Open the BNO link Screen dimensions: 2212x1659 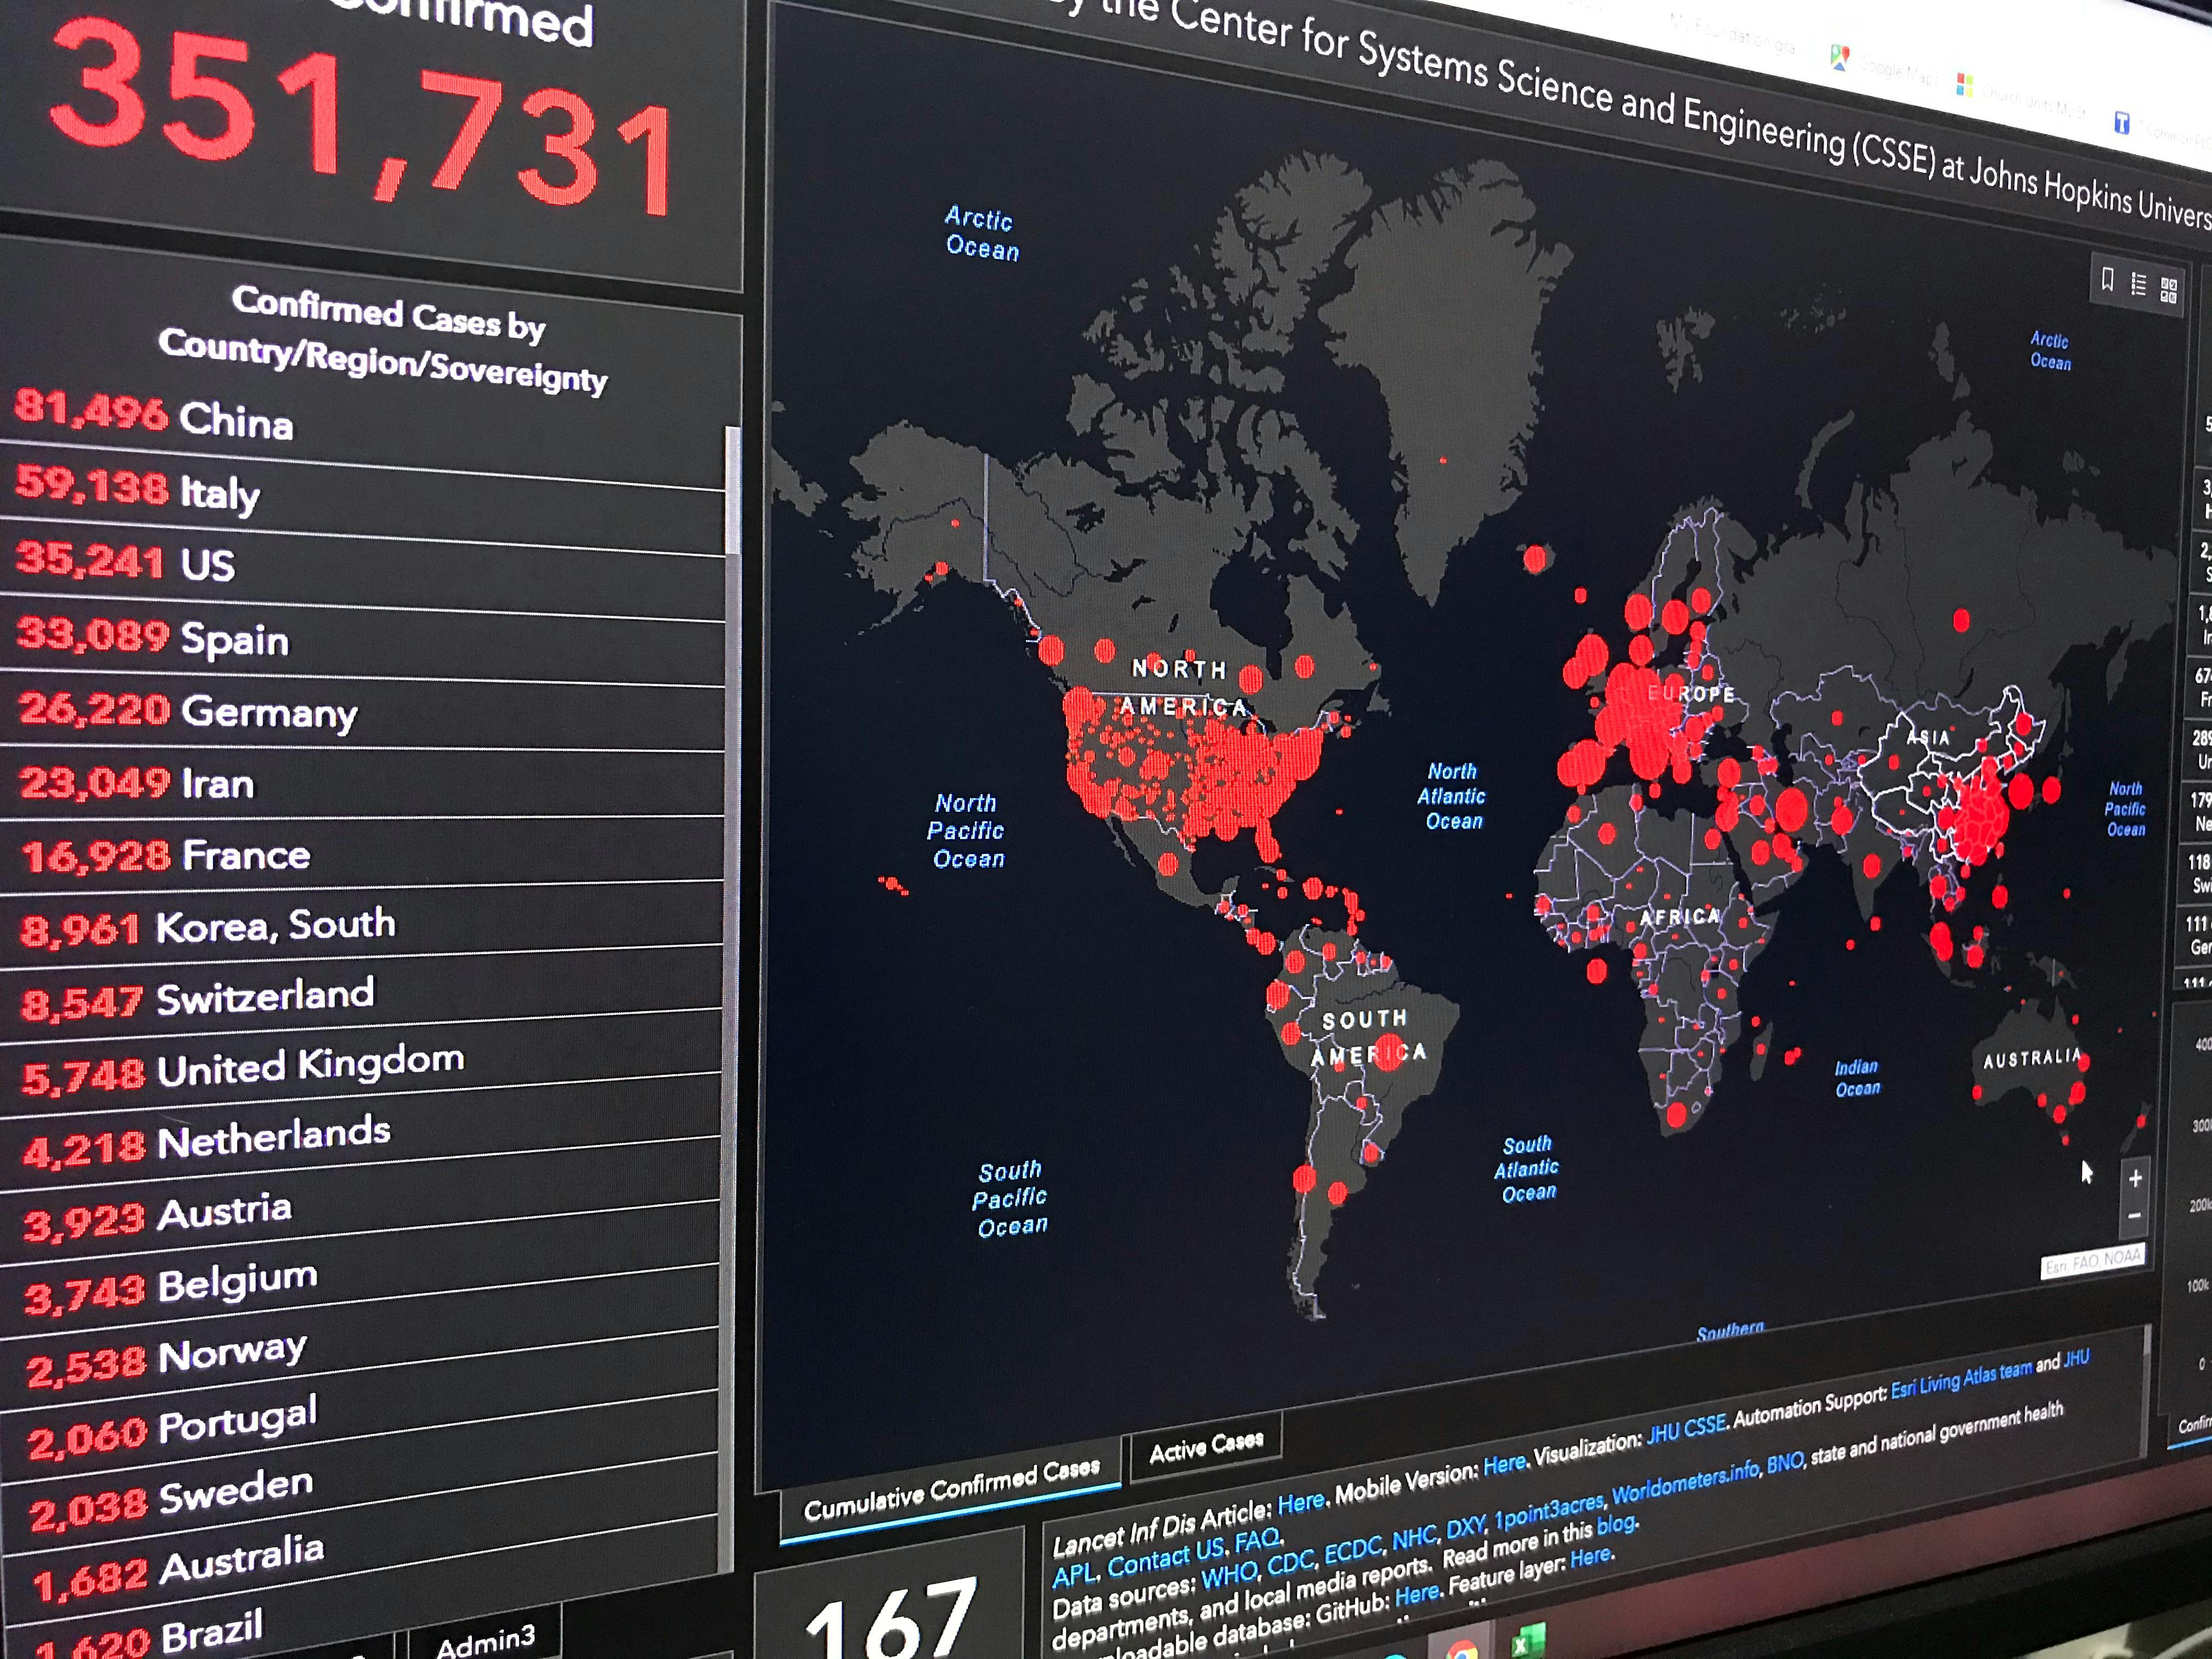(1785, 1463)
